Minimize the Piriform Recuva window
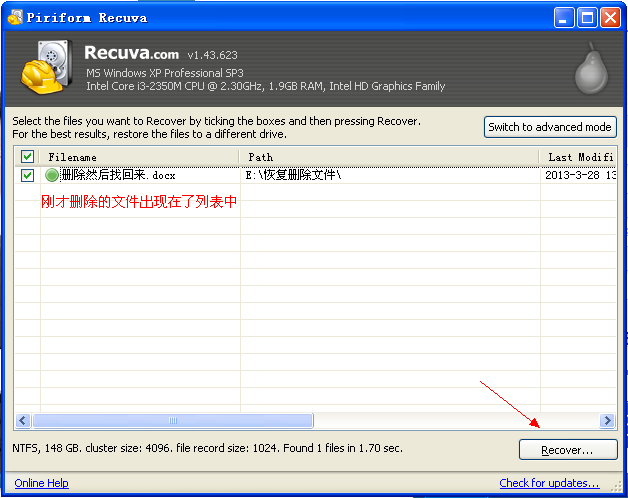This screenshot has height=498, width=628. click(564, 18)
